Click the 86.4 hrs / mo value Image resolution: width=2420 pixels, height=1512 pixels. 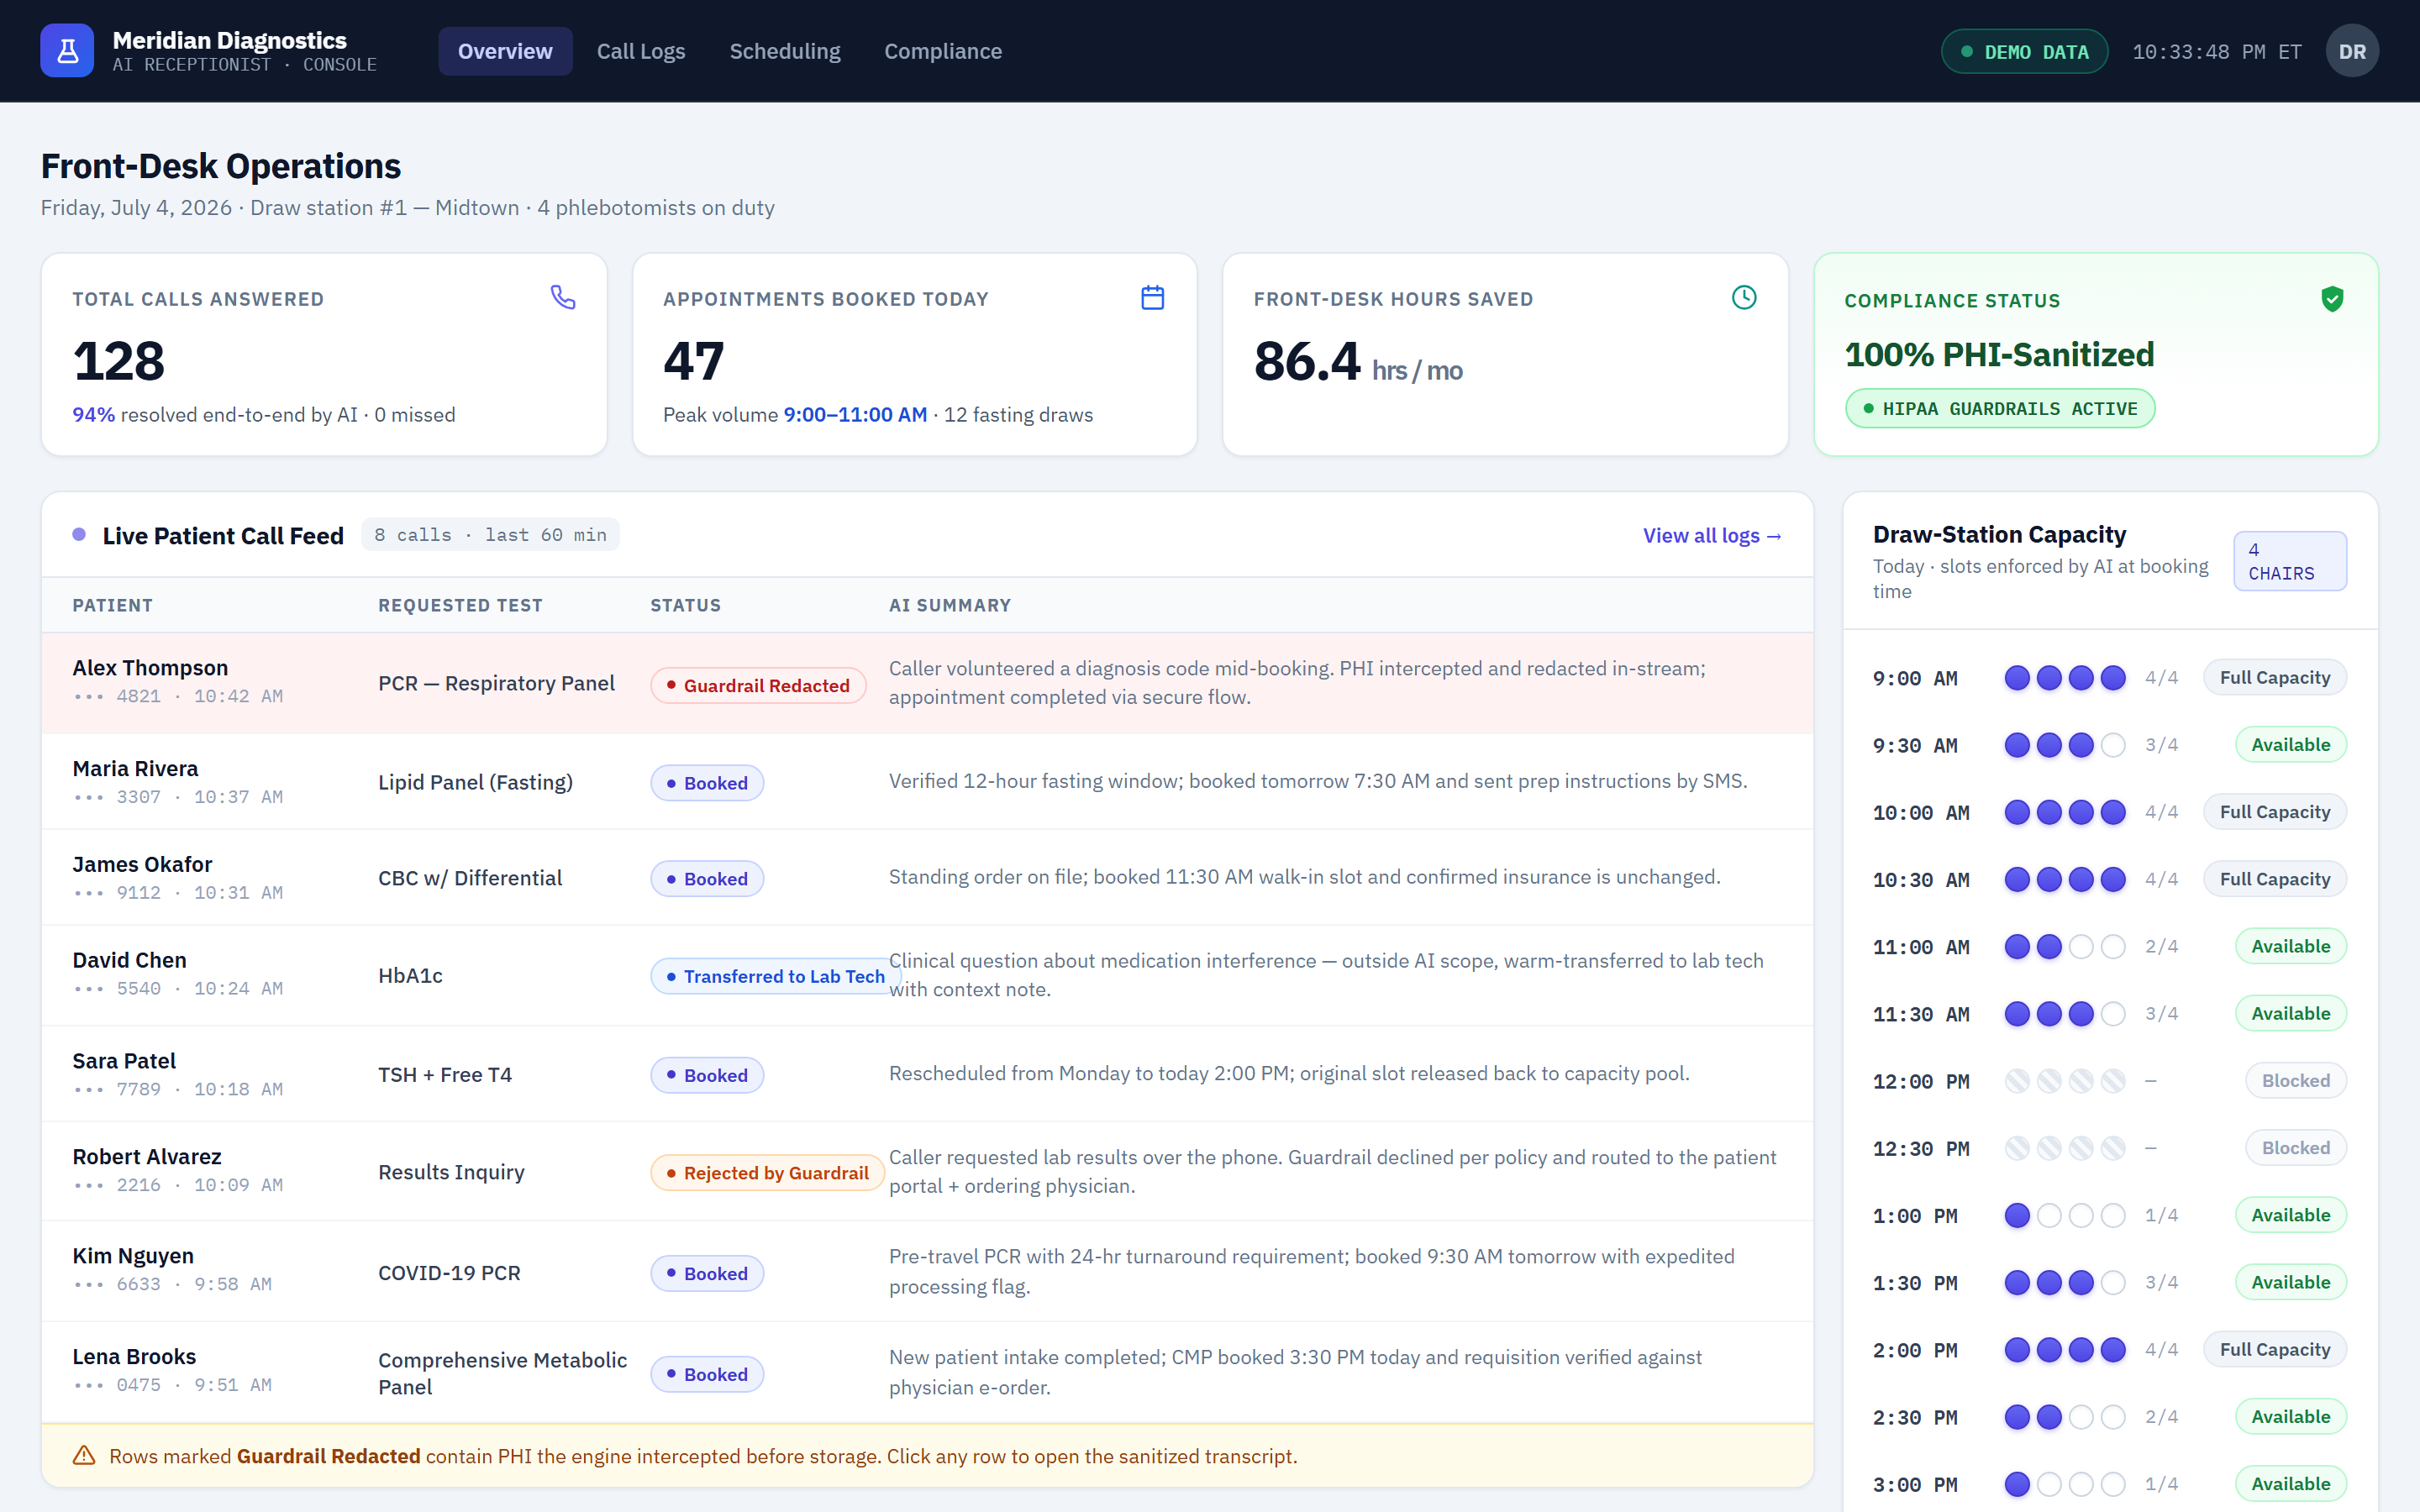1358,362
